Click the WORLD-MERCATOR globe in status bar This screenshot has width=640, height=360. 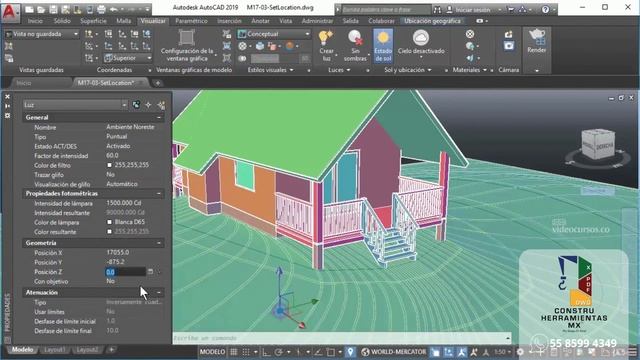tap(365, 352)
